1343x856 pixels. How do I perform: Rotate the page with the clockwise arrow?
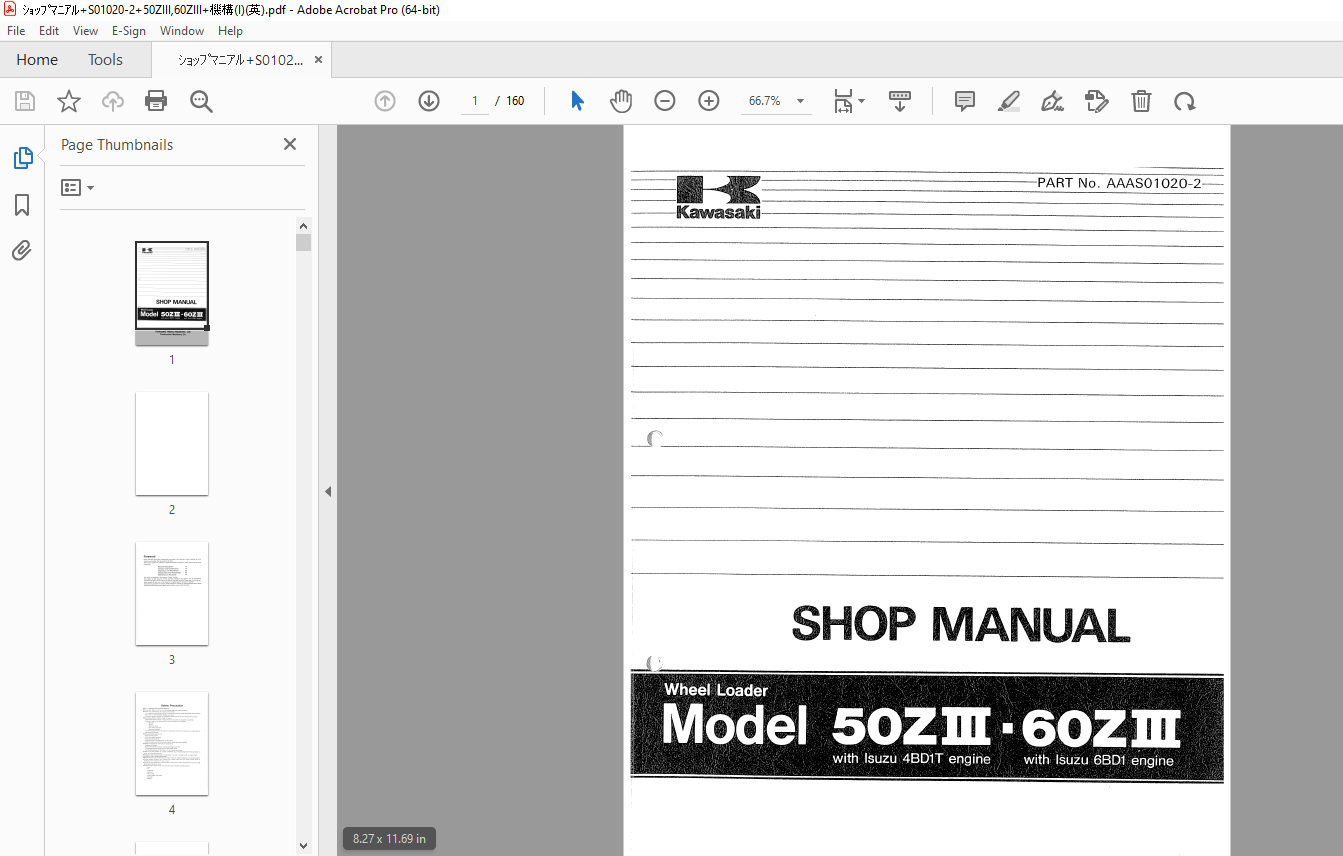tap(1185, 101)
